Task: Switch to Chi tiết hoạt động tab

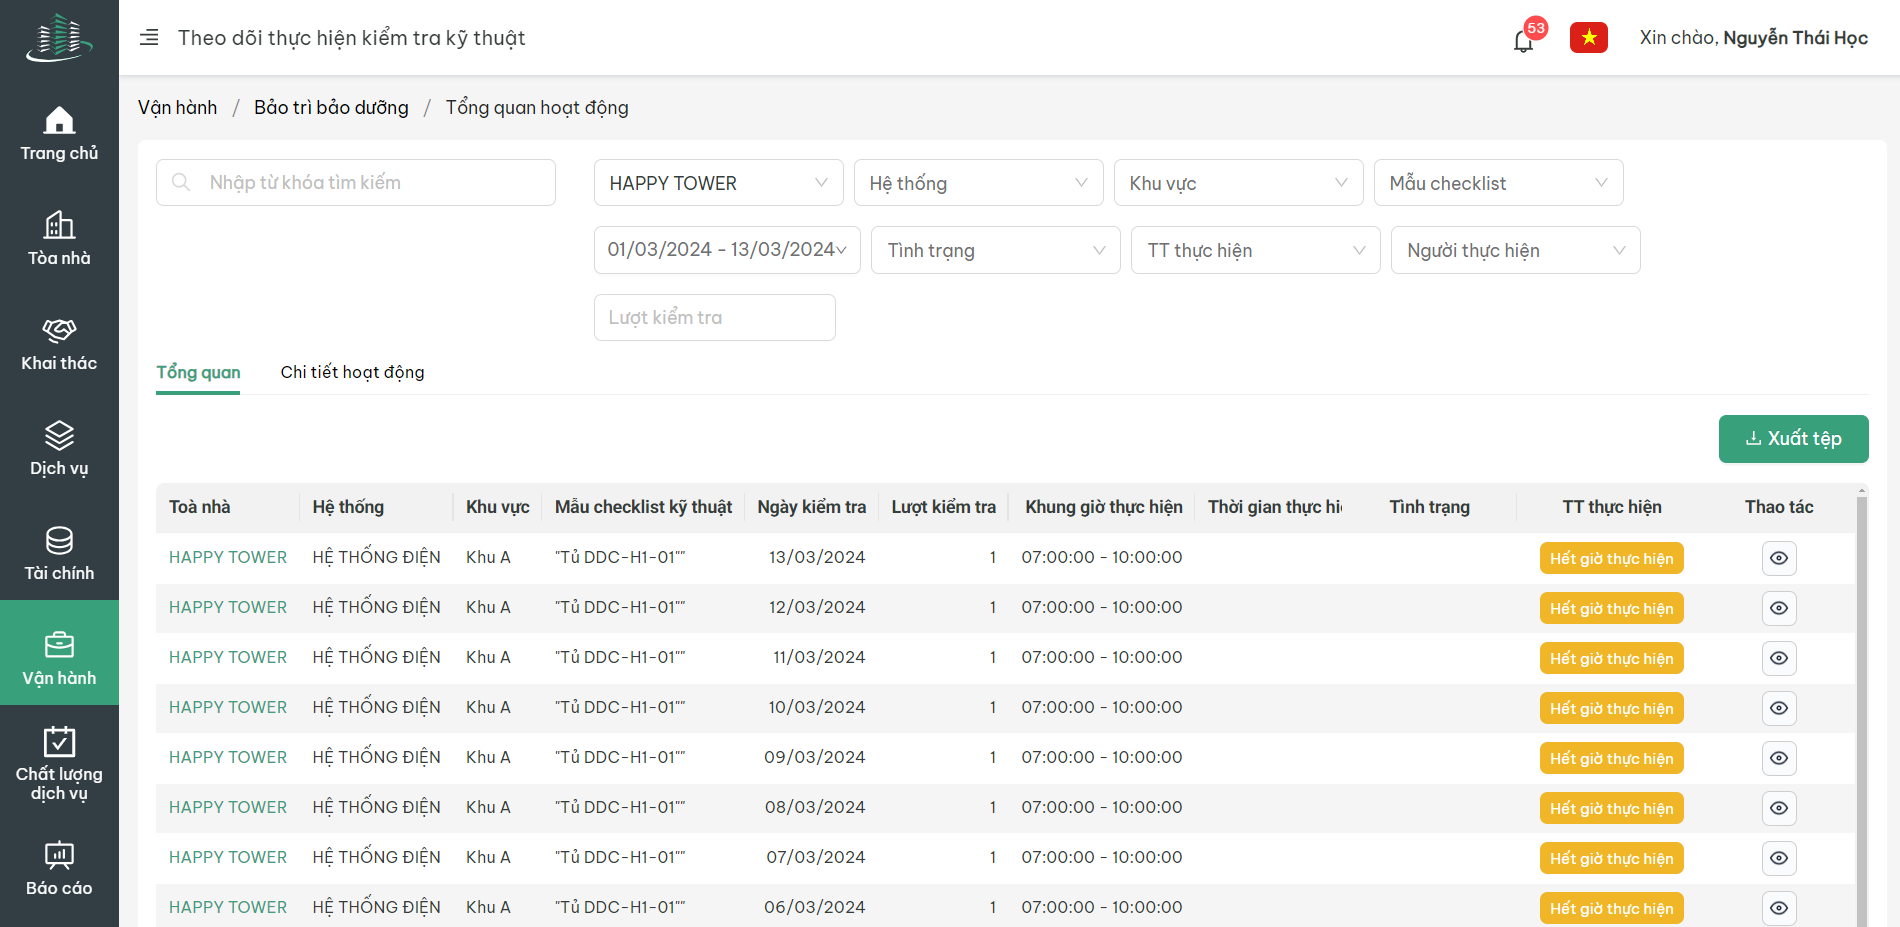Action: 352,372
